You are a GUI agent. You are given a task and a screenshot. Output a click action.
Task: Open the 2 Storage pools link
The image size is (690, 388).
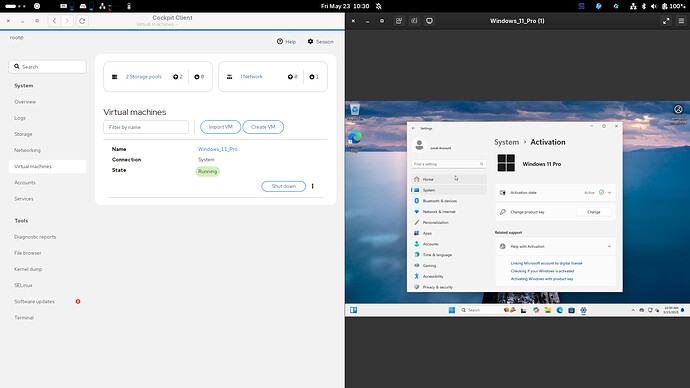[143, 77]
